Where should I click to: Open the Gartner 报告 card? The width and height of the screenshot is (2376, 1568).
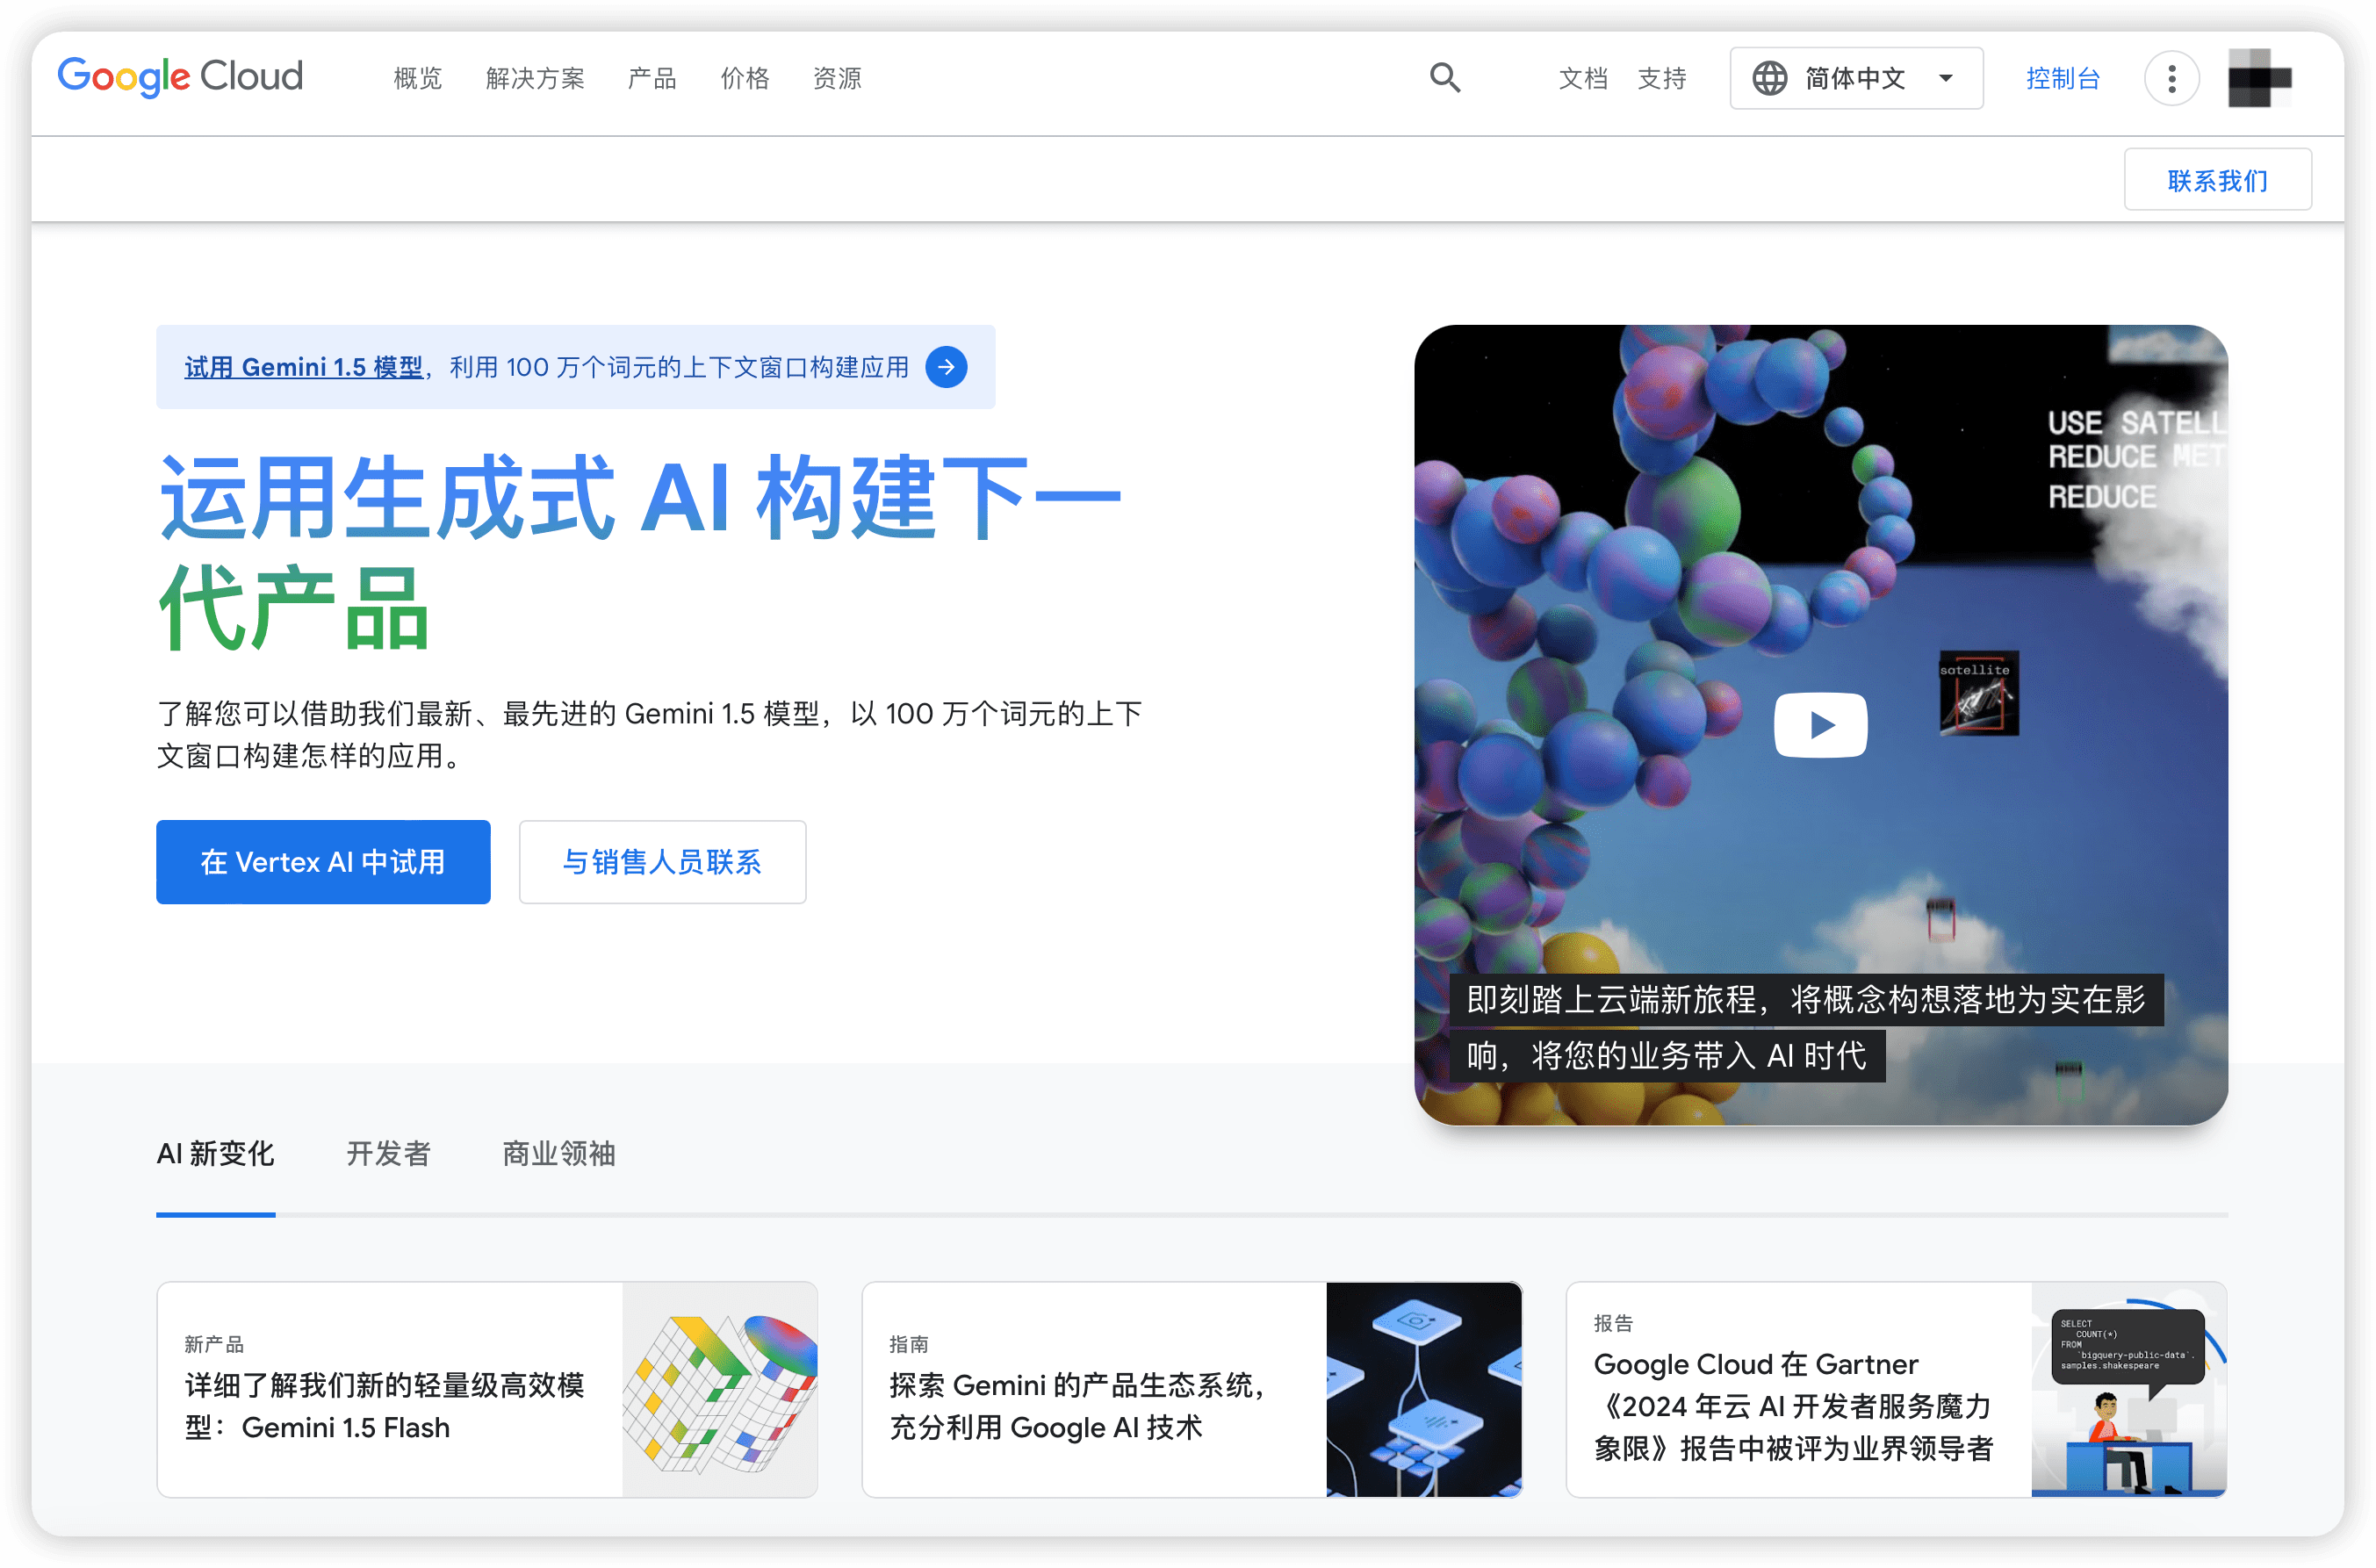tap(1794, 1405)
